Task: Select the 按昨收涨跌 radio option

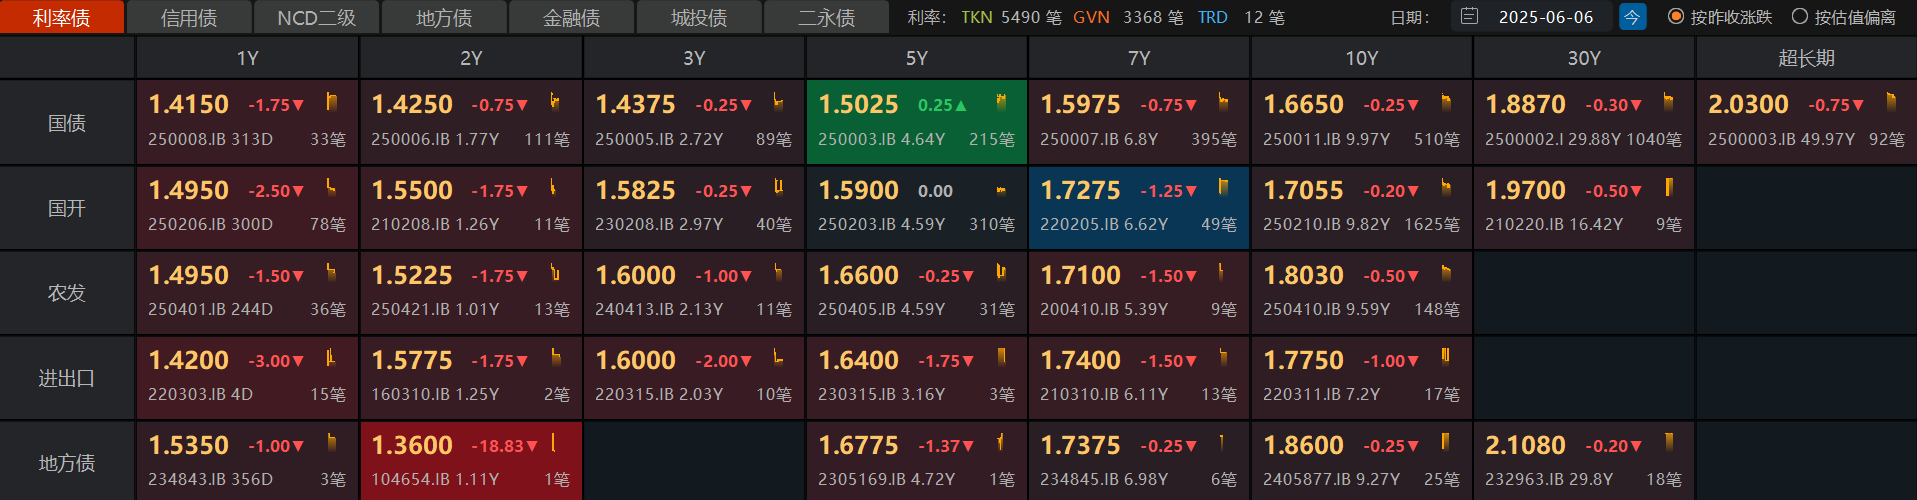Action: 1676,17
